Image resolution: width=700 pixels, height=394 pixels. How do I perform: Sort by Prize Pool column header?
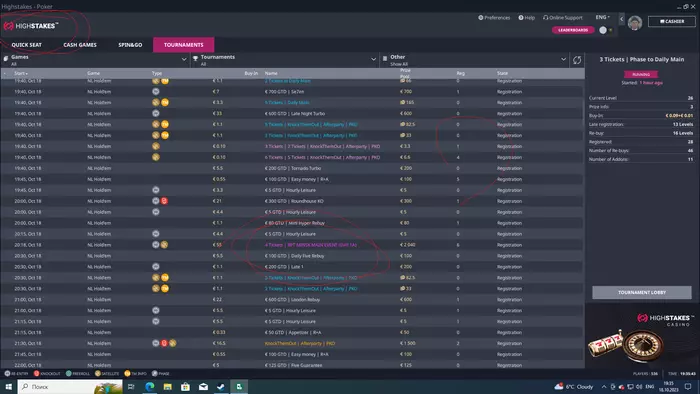405,73
